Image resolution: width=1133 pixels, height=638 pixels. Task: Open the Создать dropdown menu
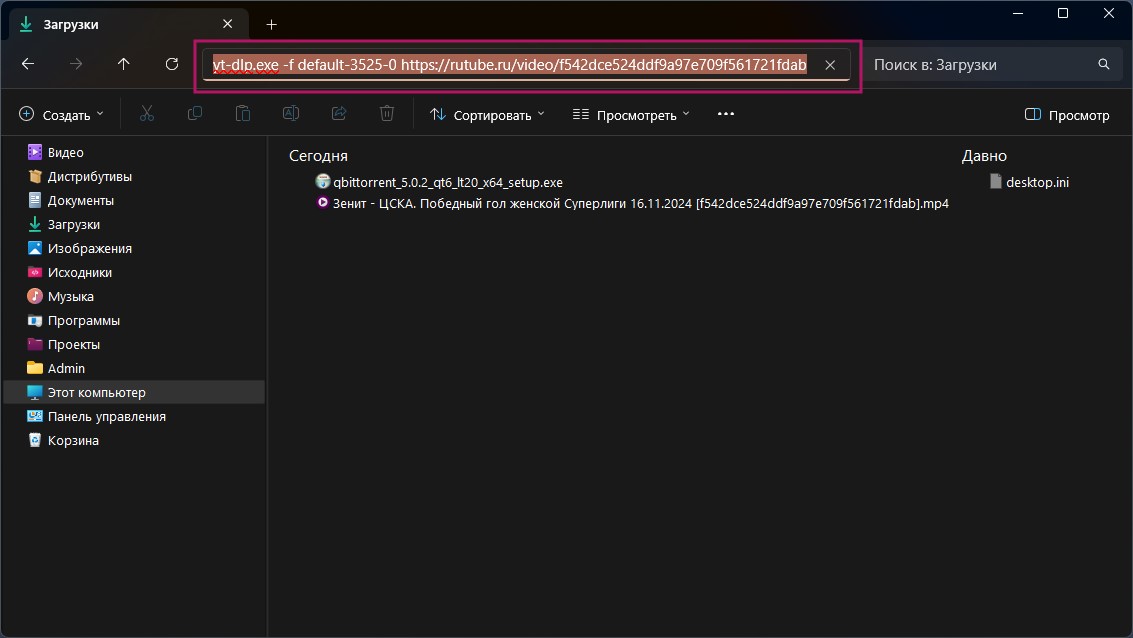coord(62,115)
